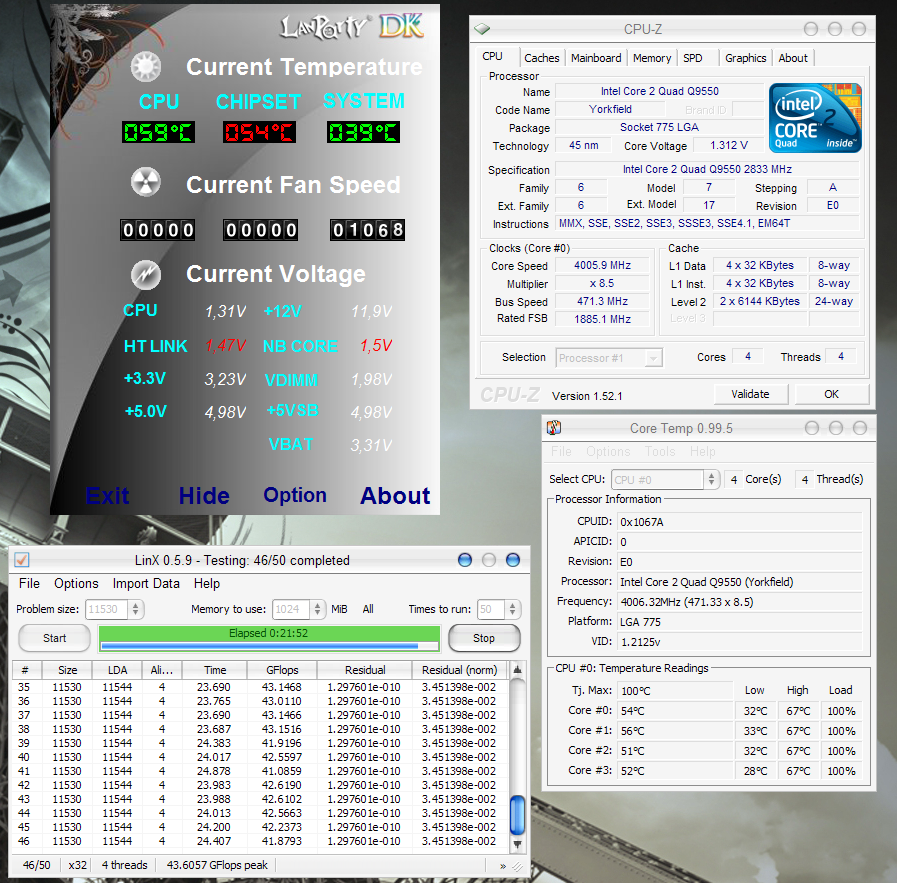
Task: Open the Help menu in LinX
Action: pyautogui.click(x=207, y=583)
